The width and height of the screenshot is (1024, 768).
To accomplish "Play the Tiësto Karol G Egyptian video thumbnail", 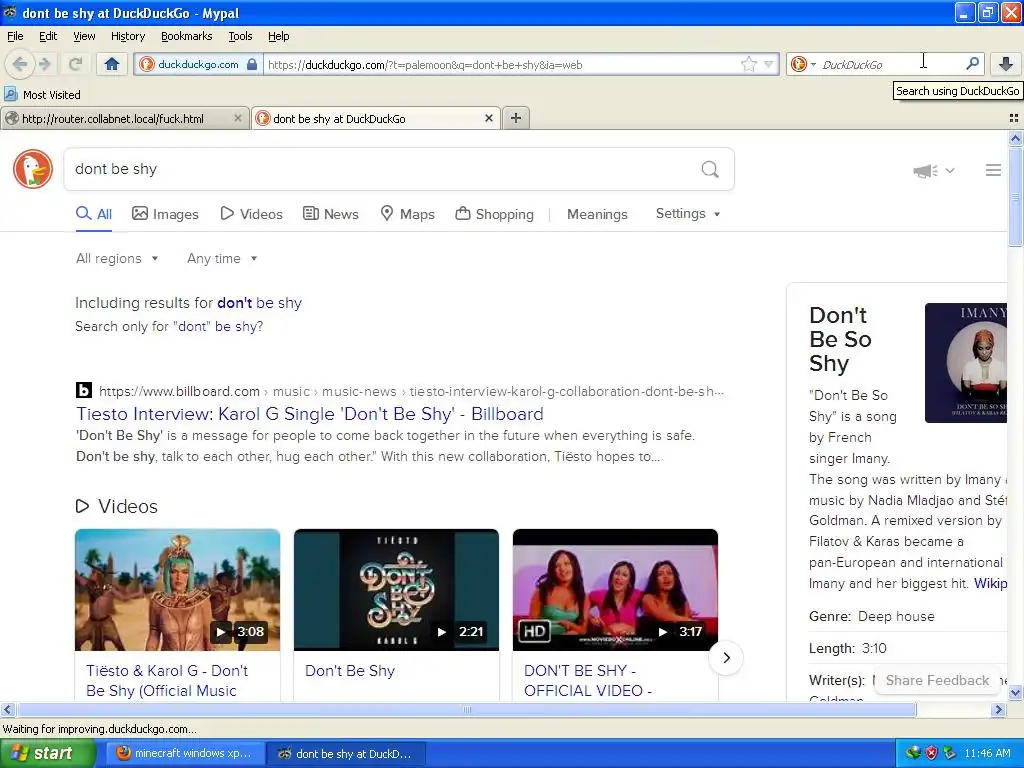I will click(177, 590).
